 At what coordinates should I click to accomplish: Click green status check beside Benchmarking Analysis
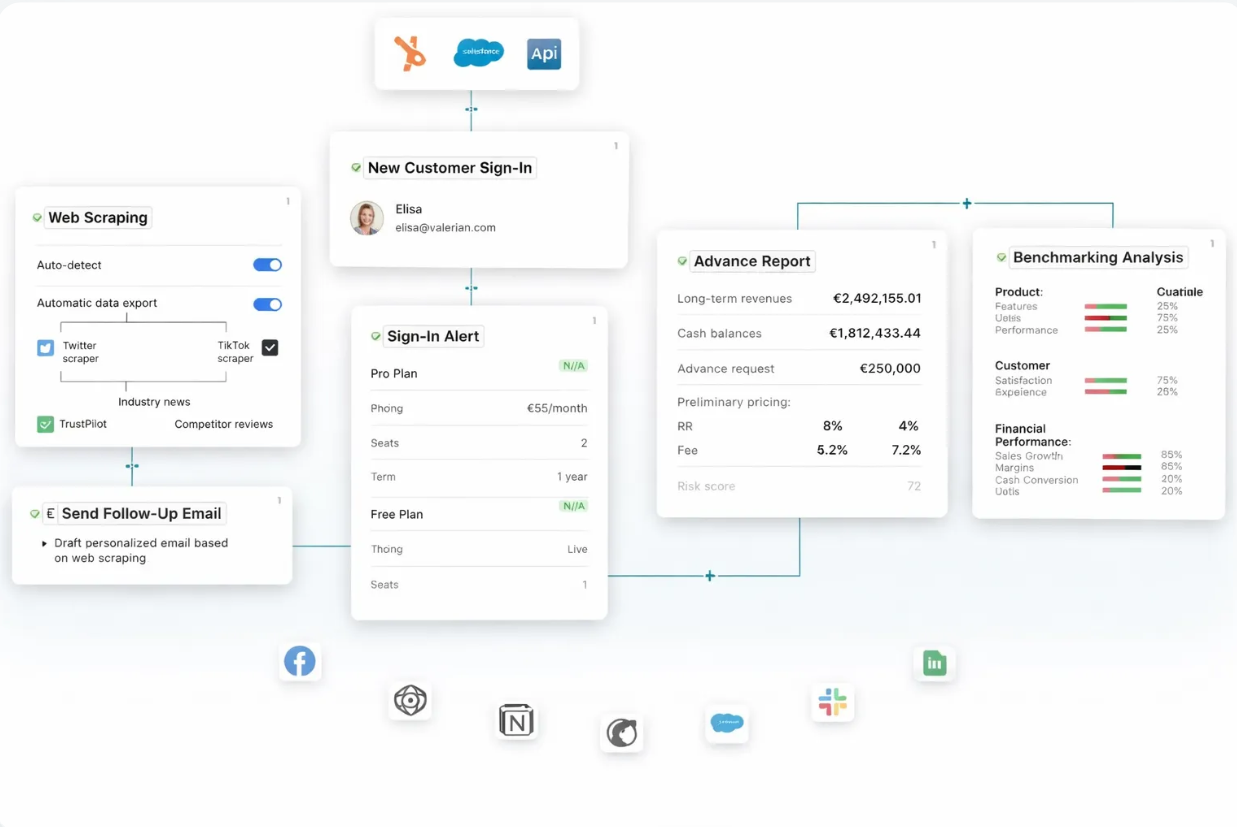[x=1001, y=257]
